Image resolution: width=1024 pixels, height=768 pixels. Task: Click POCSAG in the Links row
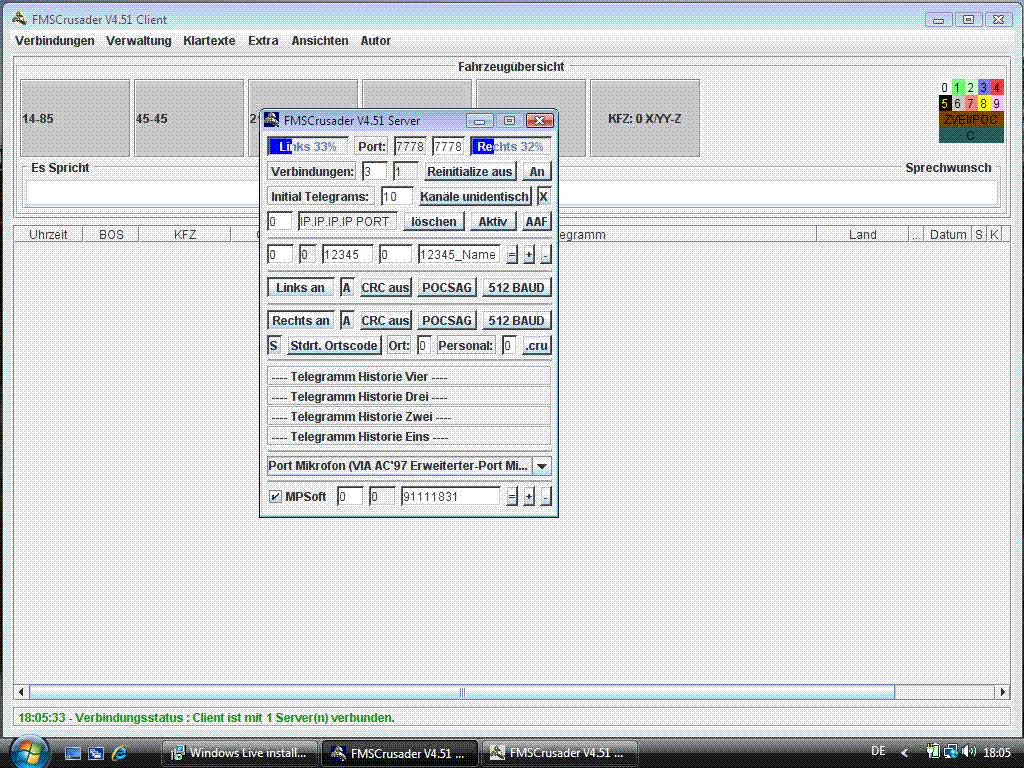447,287
